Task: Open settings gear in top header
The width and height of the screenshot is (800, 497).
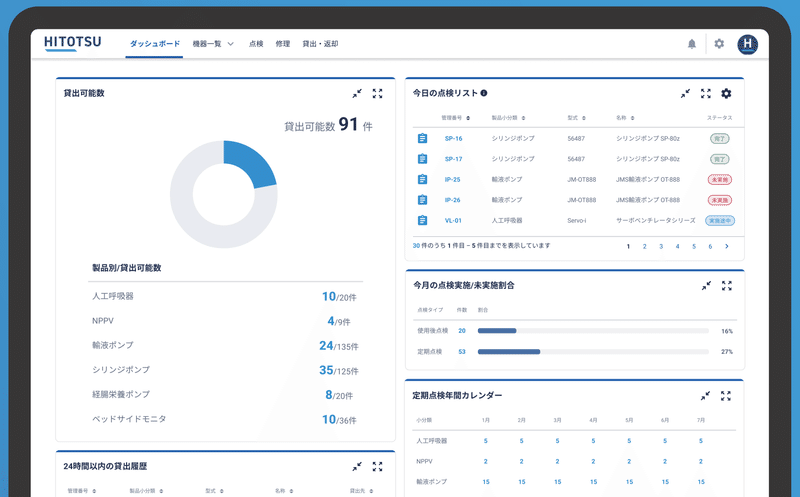Action: 719,44
